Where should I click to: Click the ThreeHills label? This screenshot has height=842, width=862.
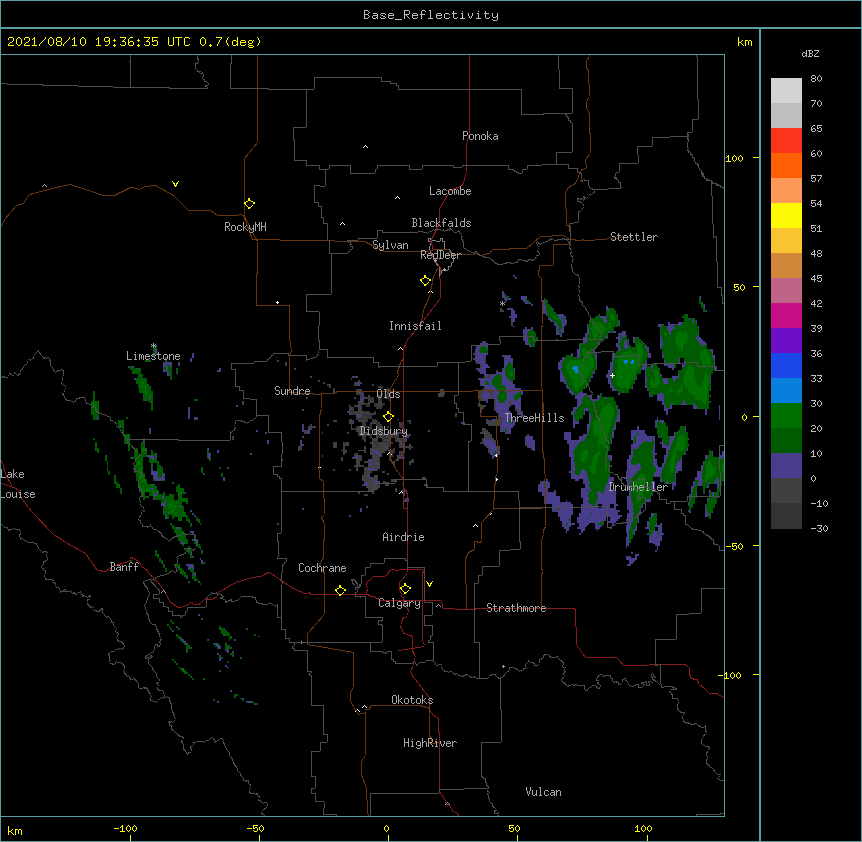point(534,418)
